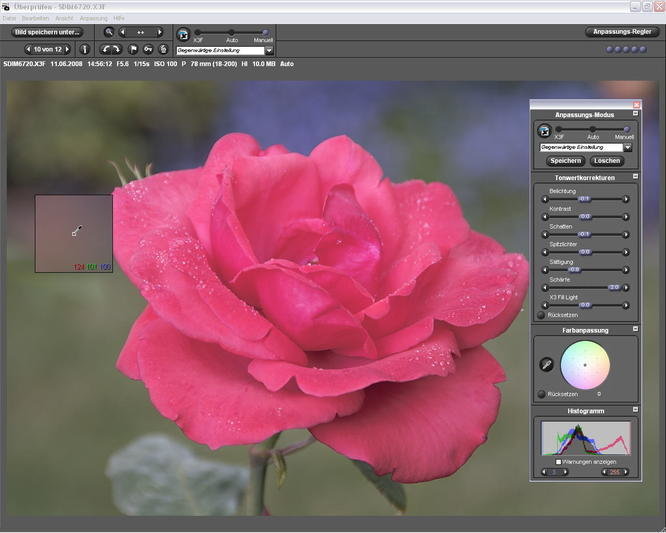
Task: Click the adjustment mode icon in floating panel
Action: 544,131
